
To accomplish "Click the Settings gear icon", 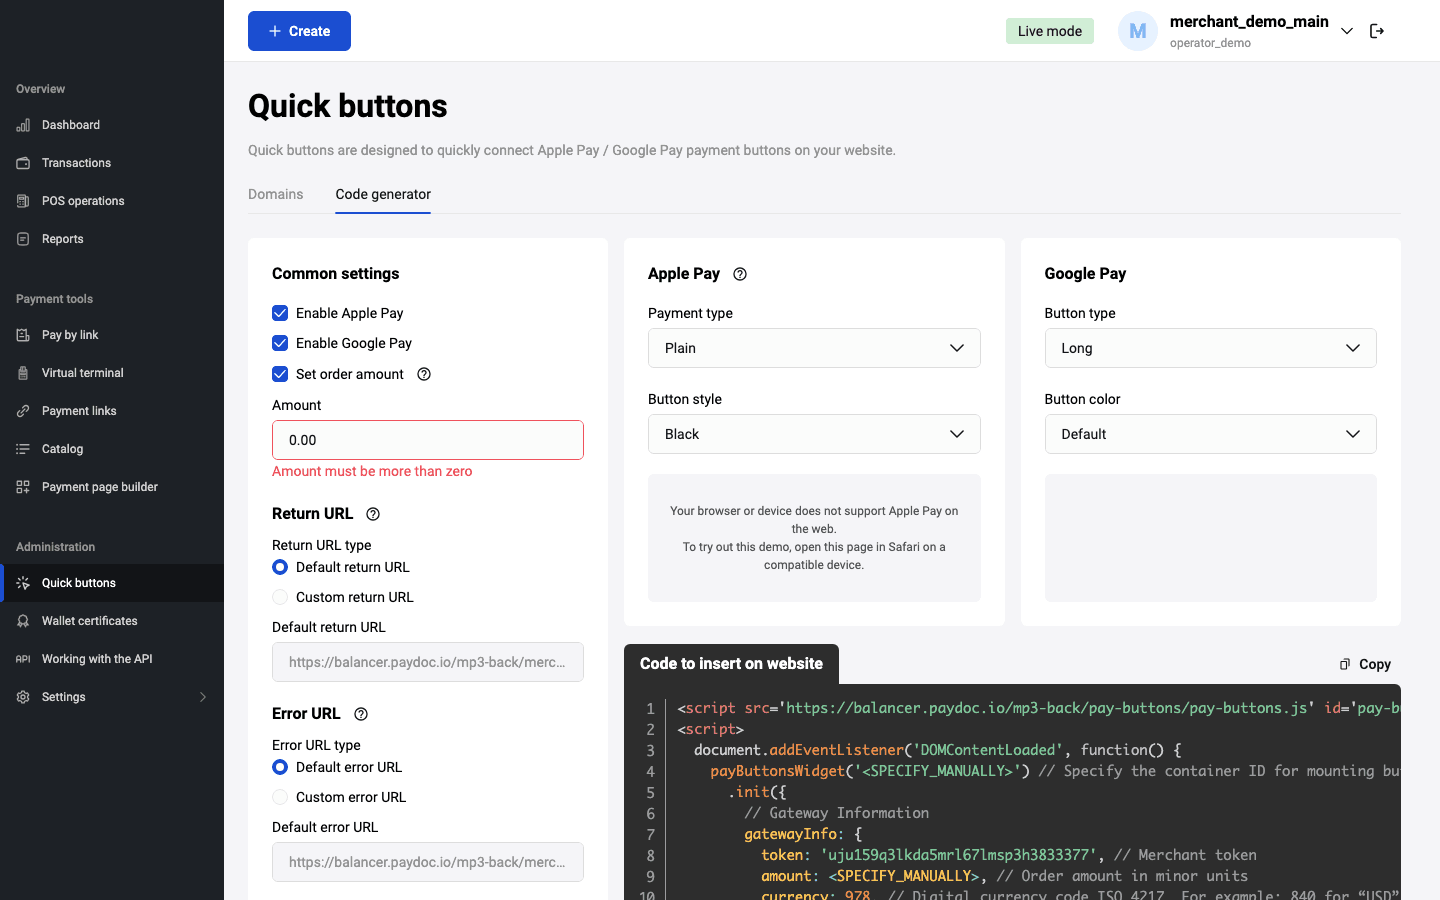I will [x=23, y=697].
